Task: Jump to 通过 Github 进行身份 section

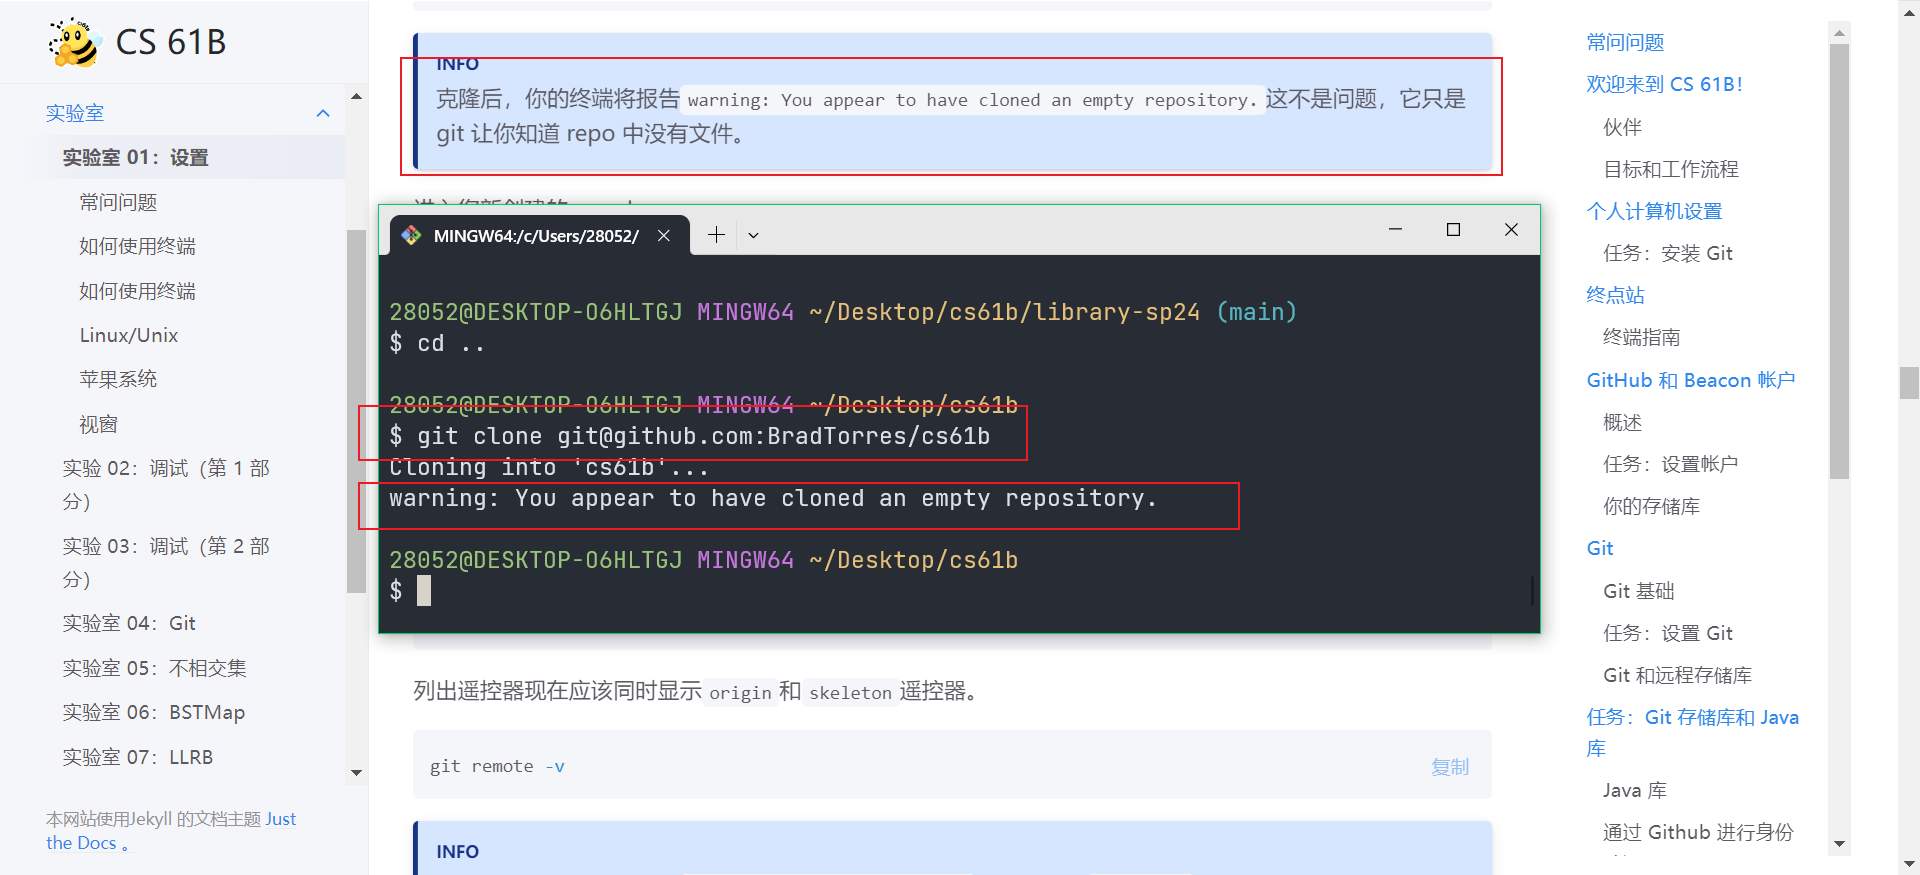Action: [x=1698, y=832]
